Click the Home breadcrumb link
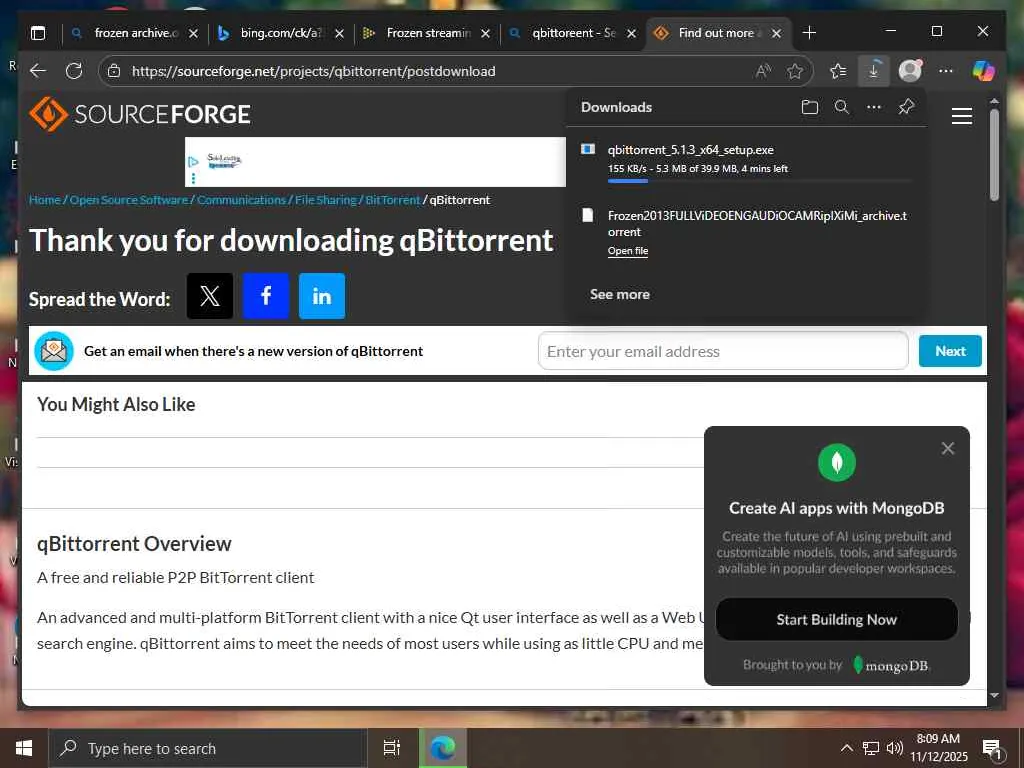Viewport: 1024px width, 768px height. (44, 200)
